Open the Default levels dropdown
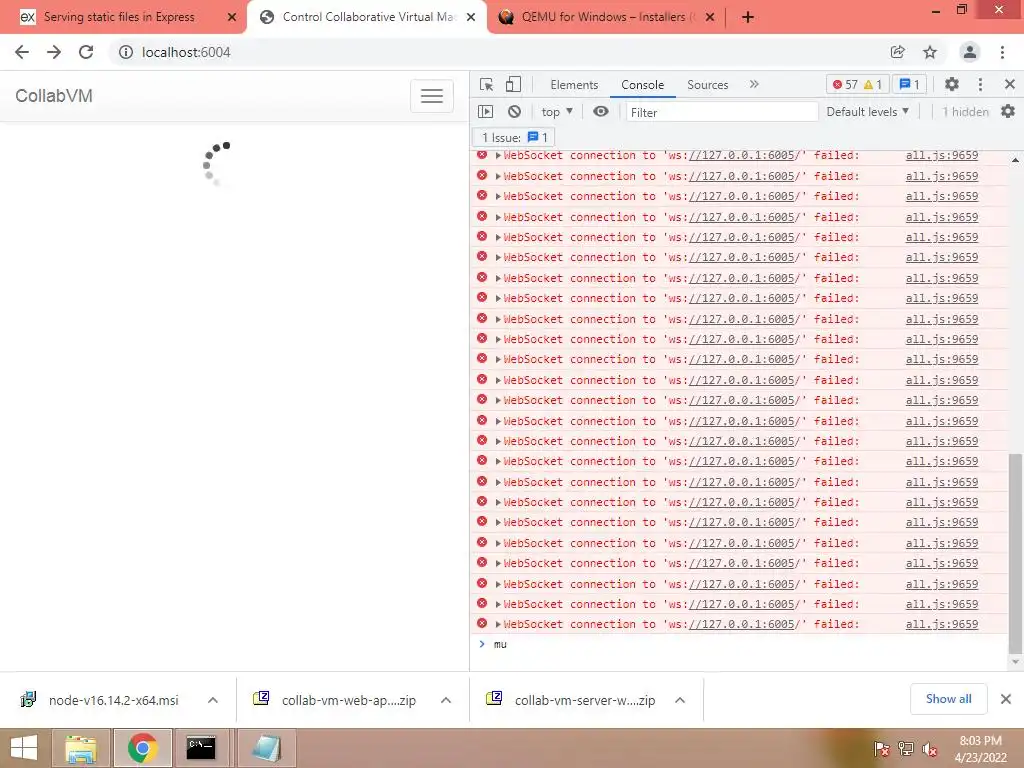The height and width of the screenshot is (768, 1024). click(x=867, y=112)
